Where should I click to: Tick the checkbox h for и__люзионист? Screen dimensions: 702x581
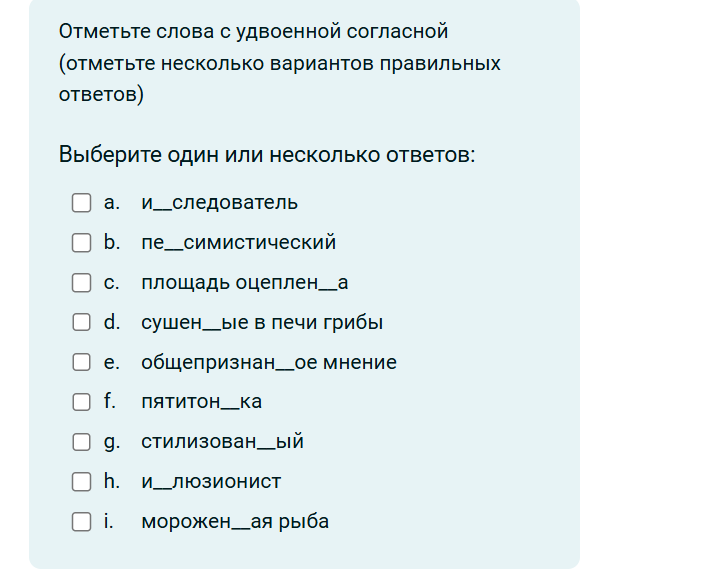81,482
